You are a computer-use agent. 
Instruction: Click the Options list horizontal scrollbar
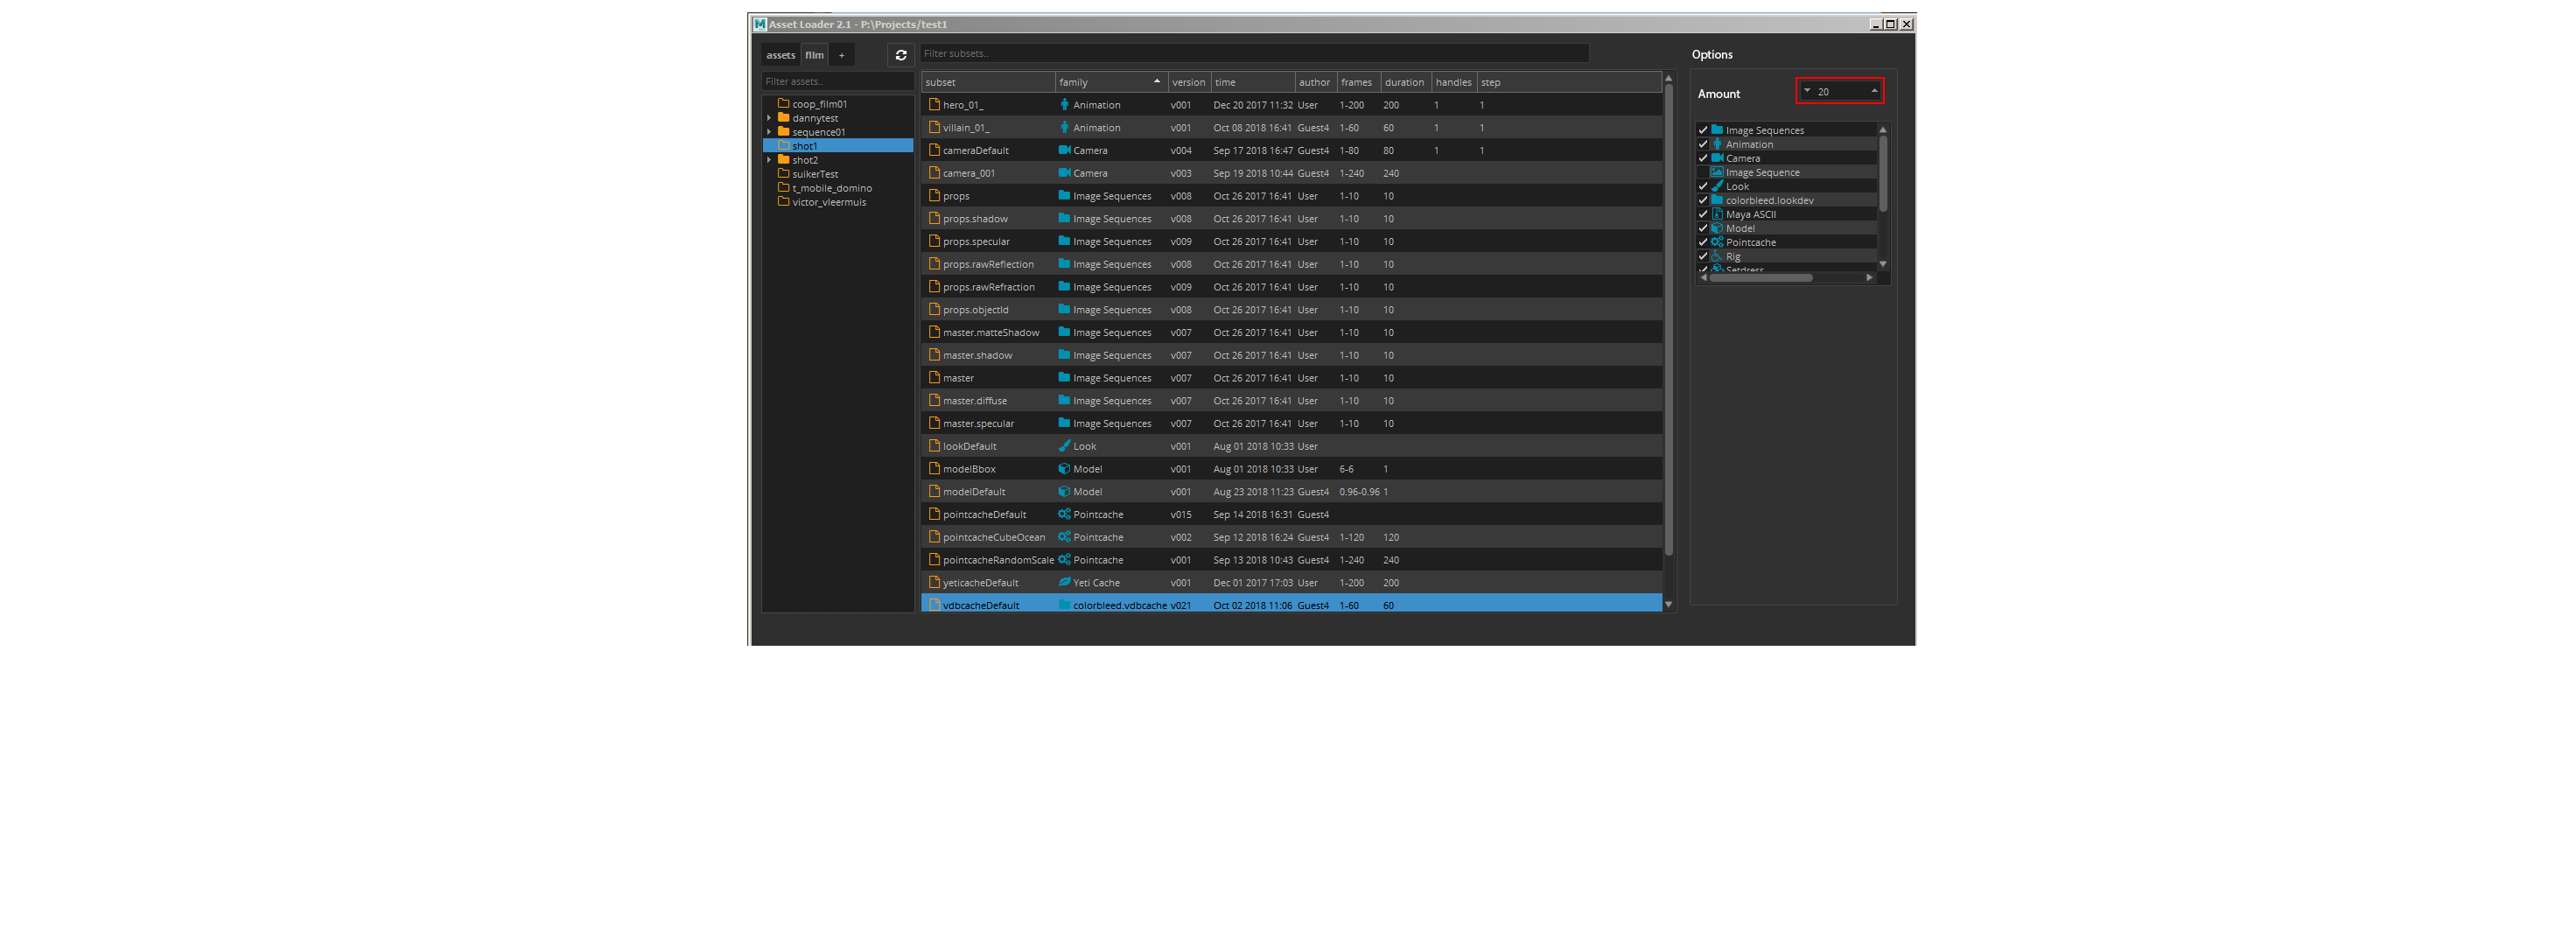(x=1761, y=277)
